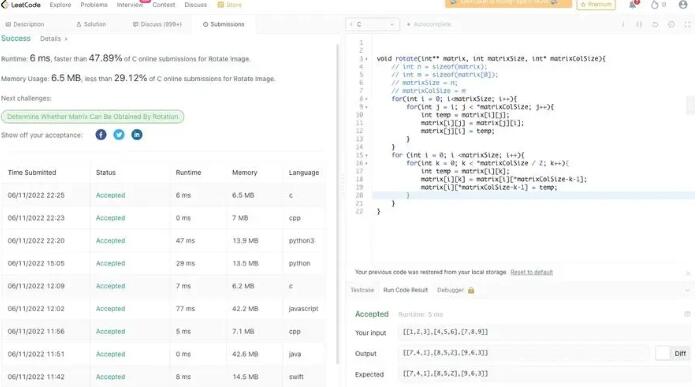Open the notifications bell icon
This screenshot has height=387, width=697.
point(633,4)
